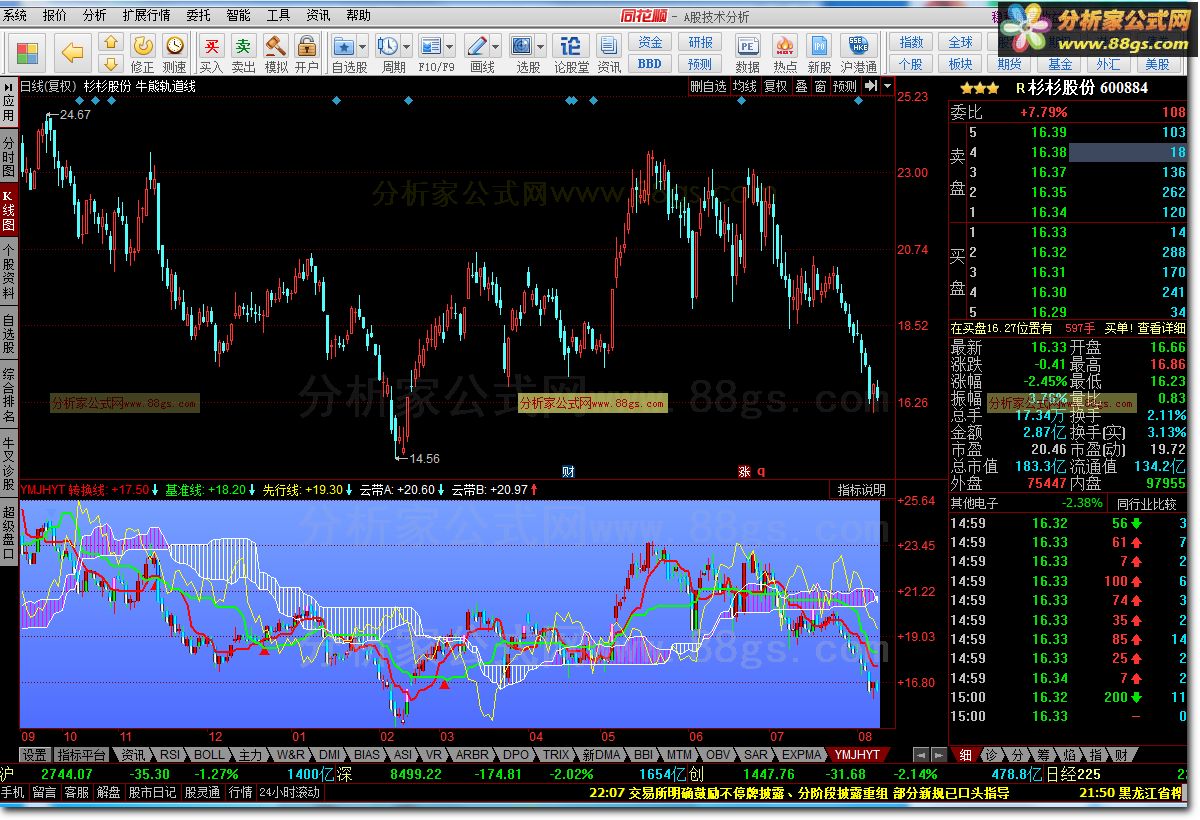The image size is (1200, 820).
Task: Open the 扩展行情 menu
Action: [146, 15]
